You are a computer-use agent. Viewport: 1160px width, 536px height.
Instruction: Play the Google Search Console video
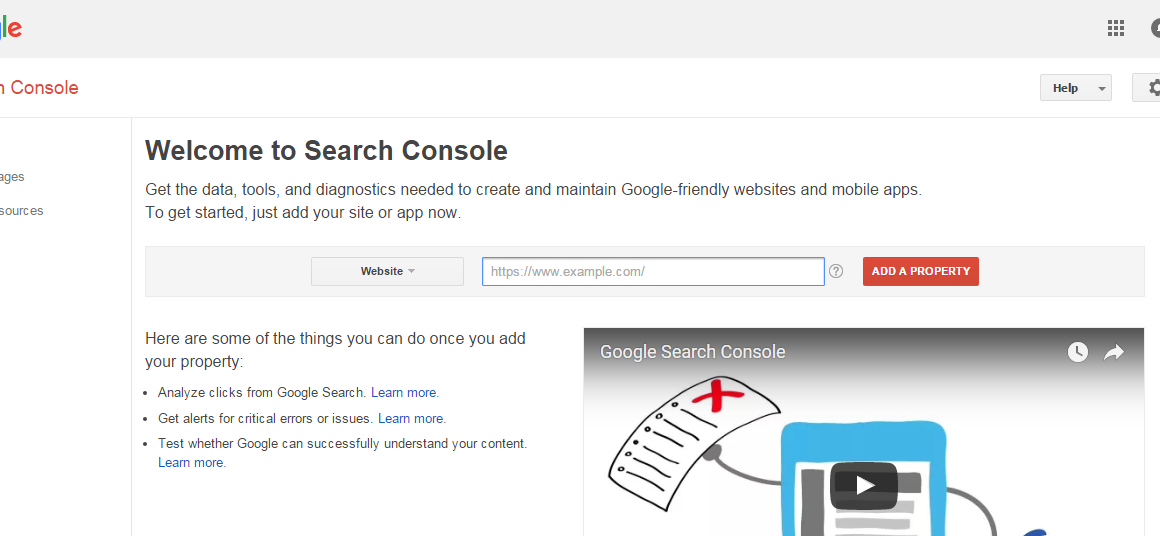pyautogui.click(x=864, y=485)
